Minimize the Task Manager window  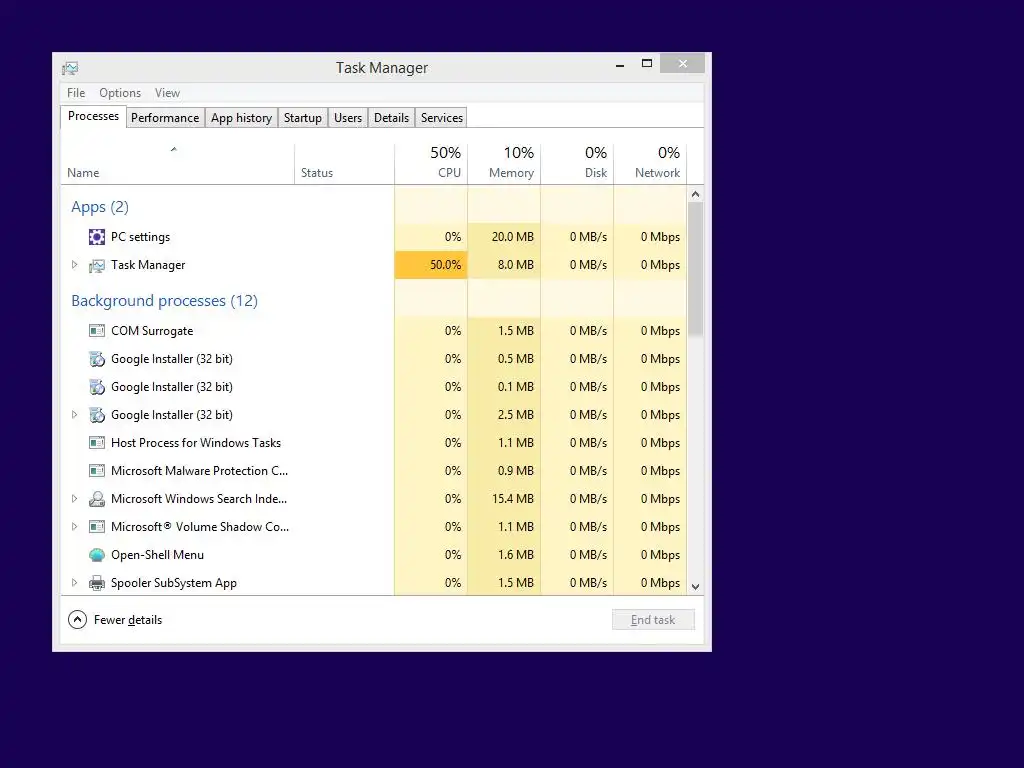(620, 64)
